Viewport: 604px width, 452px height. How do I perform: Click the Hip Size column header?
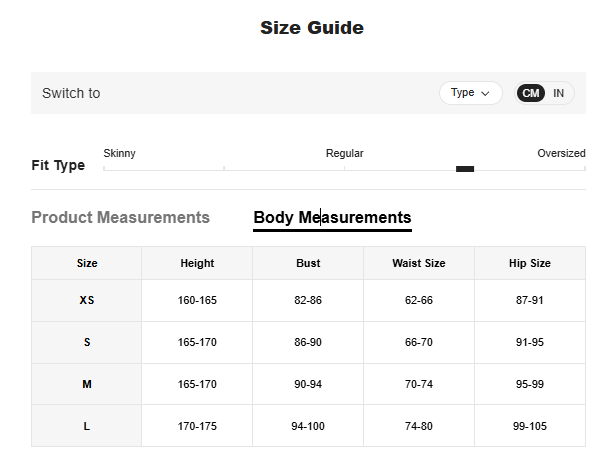click(x=530, y=263)
